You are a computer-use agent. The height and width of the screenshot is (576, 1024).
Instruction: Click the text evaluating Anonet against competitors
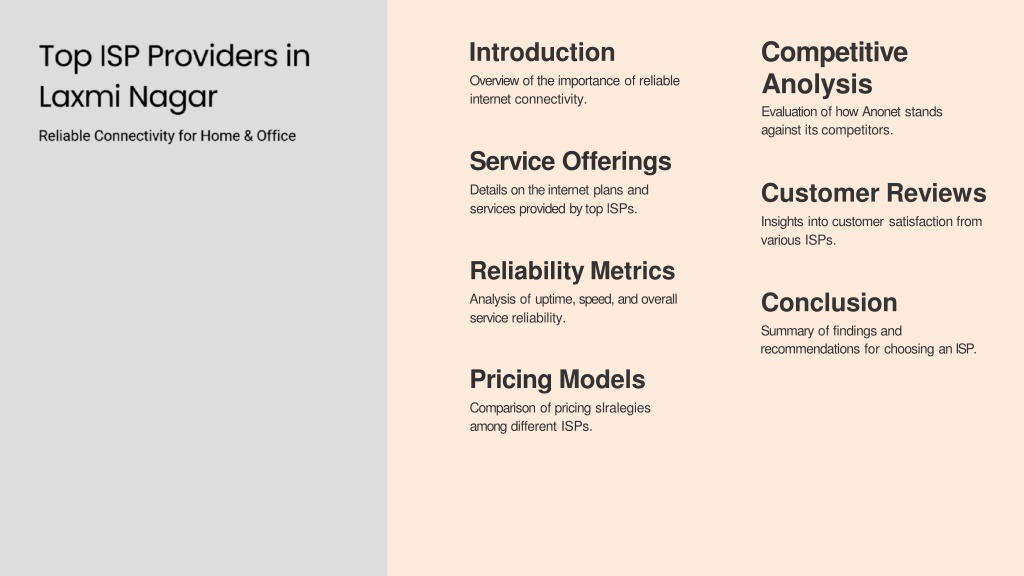point(852,121)
